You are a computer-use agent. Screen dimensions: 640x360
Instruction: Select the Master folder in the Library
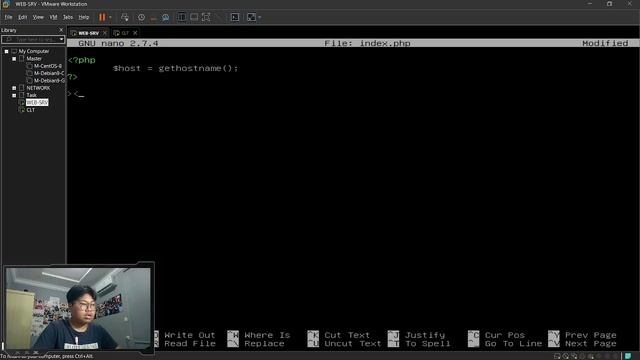(34, 59)
